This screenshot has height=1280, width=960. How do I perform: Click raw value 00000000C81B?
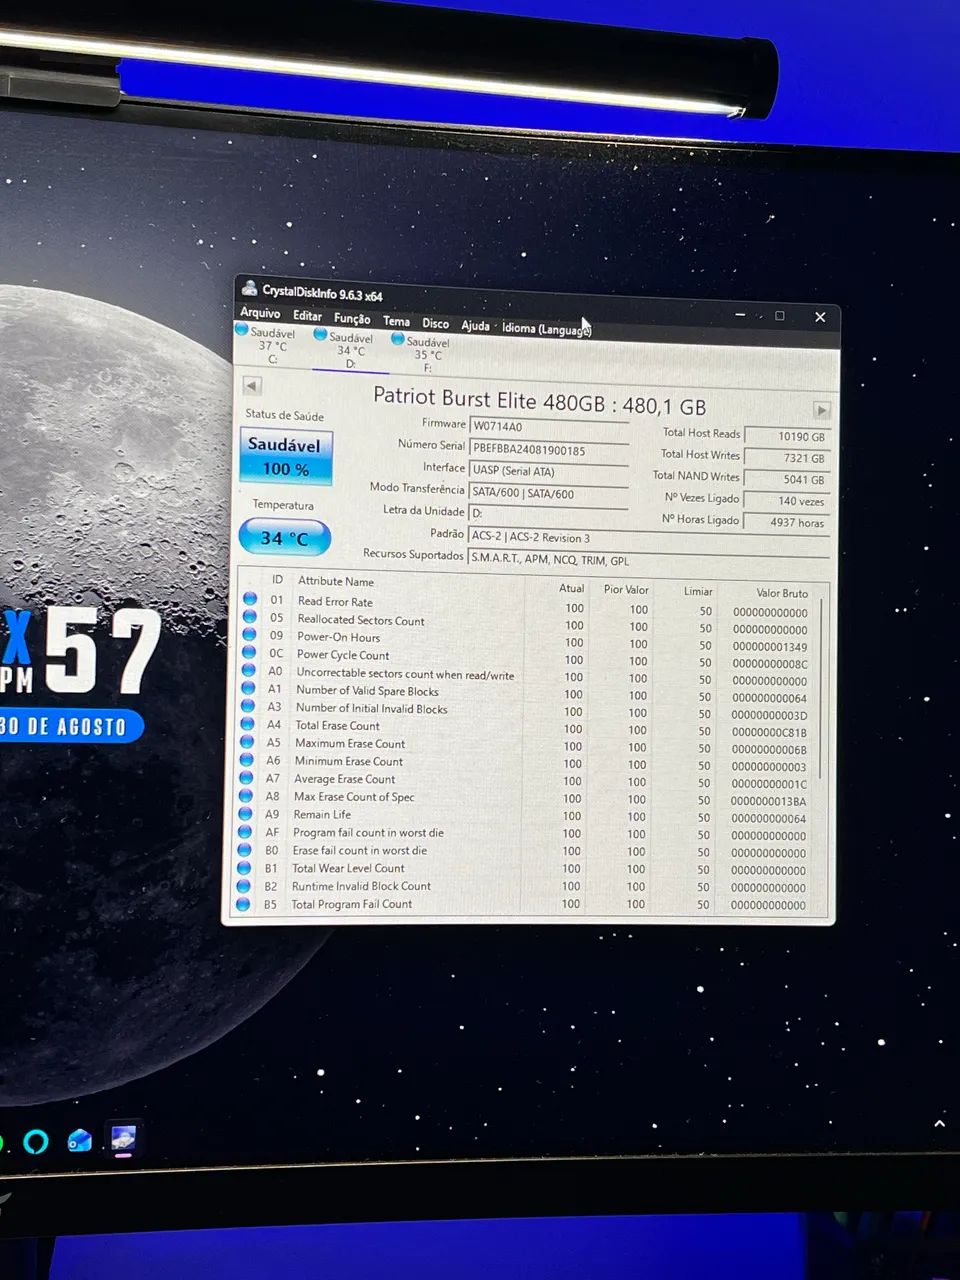(768, 732)
